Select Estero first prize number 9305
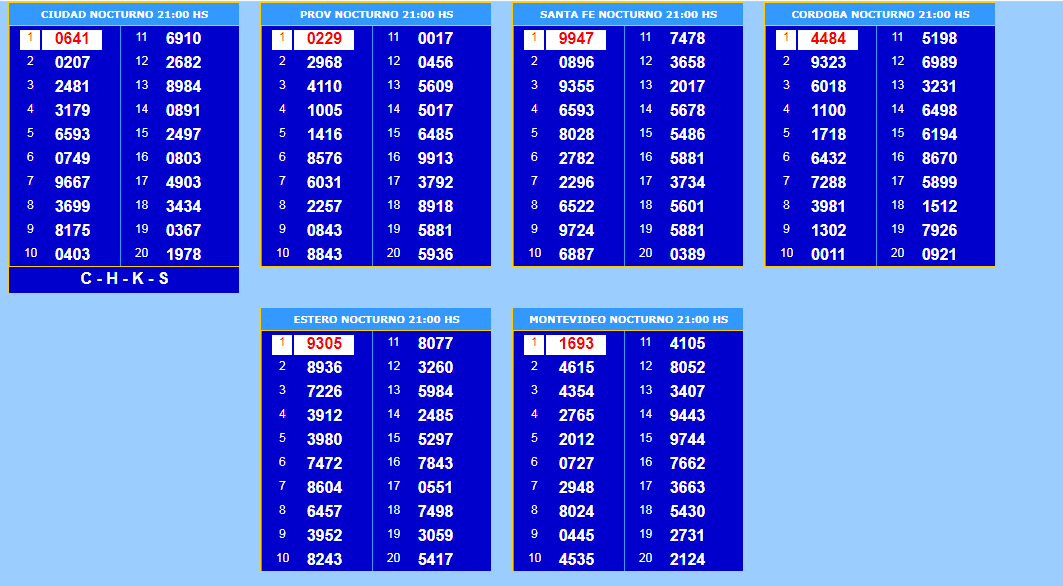 coord(324,344)
